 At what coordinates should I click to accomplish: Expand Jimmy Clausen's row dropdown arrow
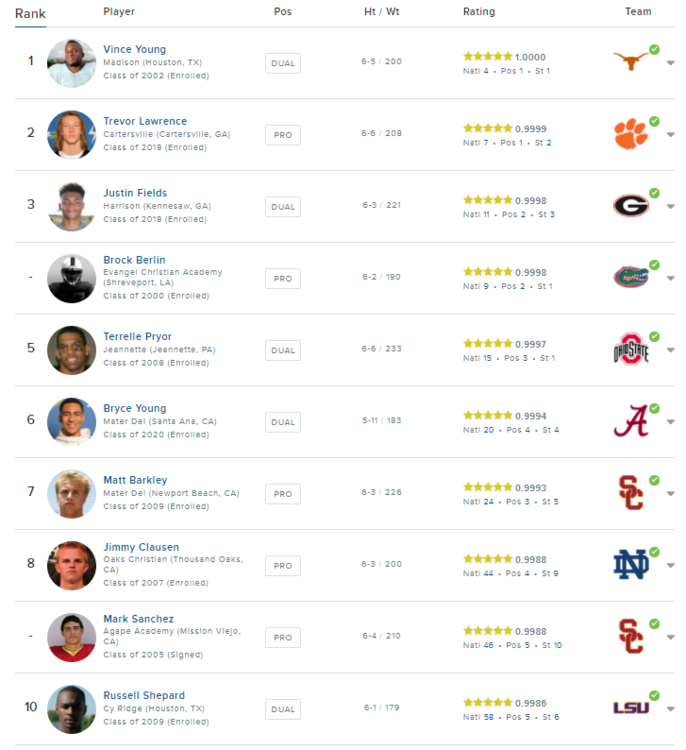671,565
